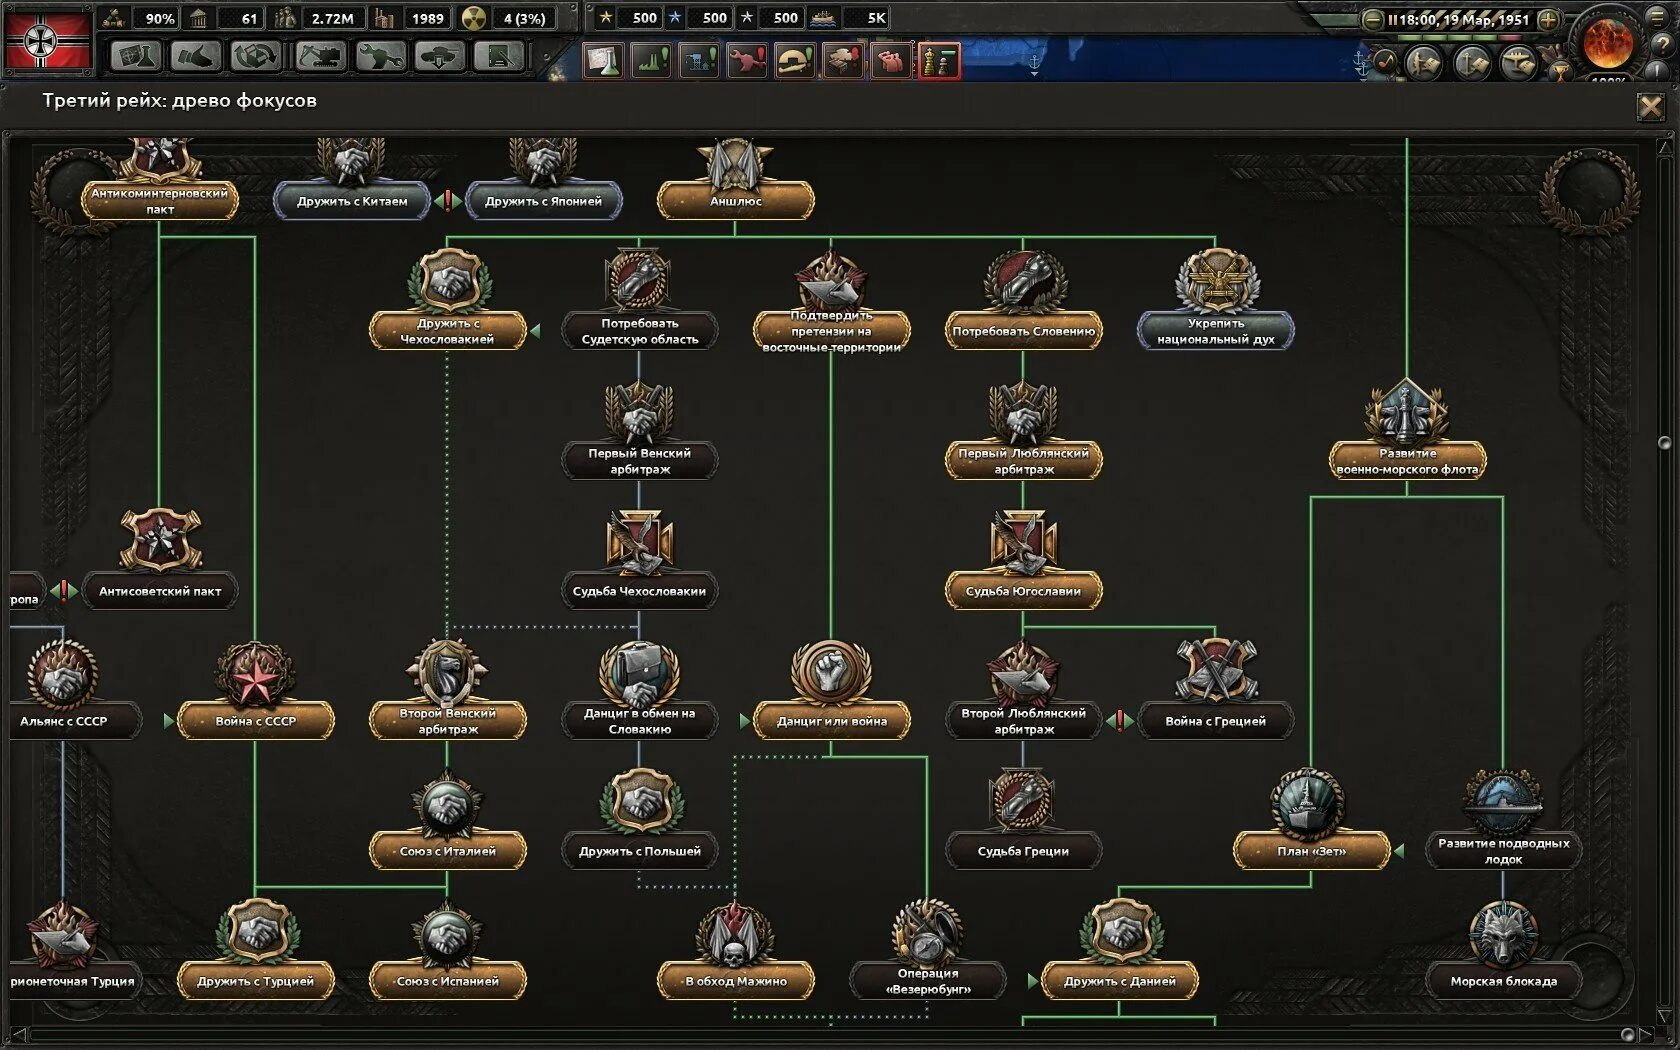Click «Война с СССР» red star focus
Viewport: 1680px width, 1050px height.
256,721
